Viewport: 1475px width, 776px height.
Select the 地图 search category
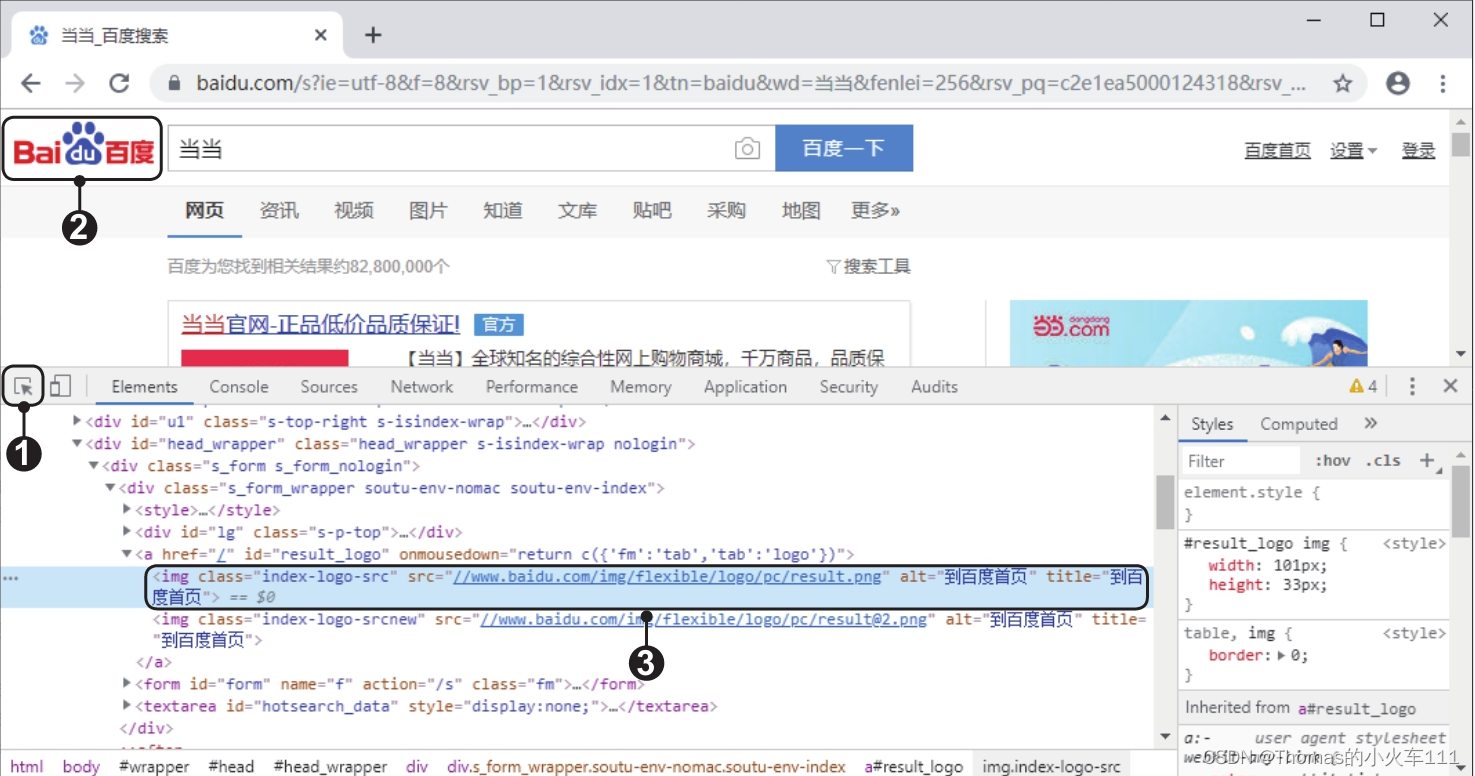[801, 211]
